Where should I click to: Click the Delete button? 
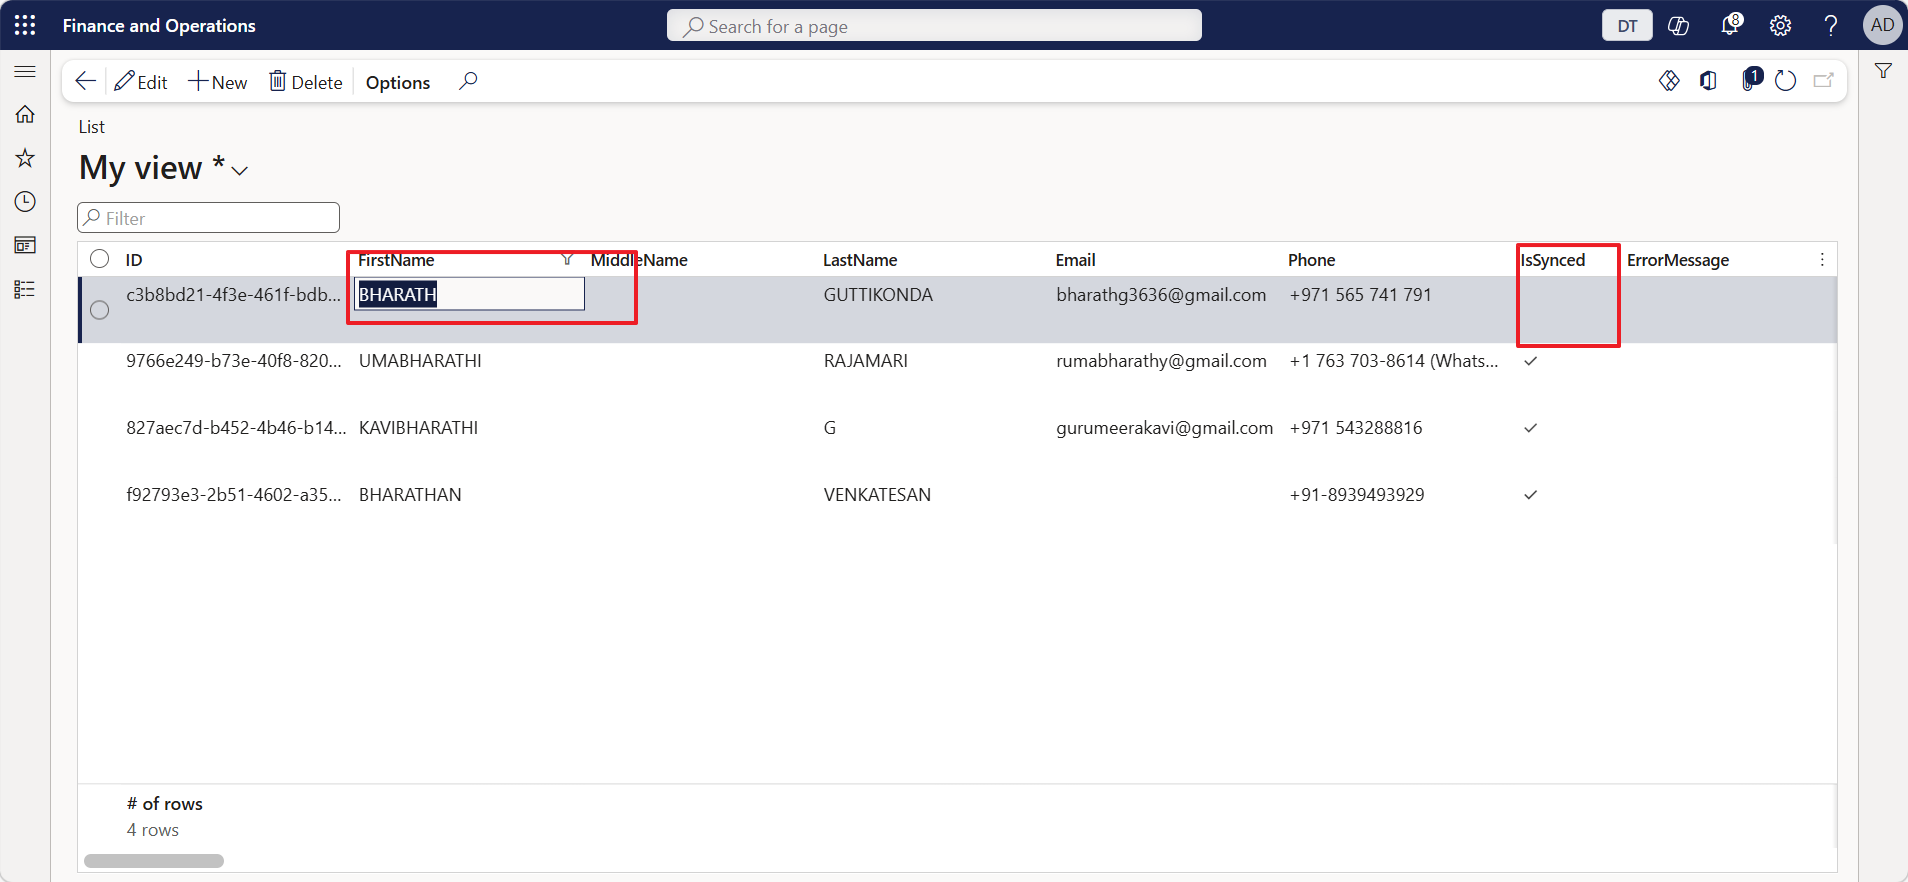pyautogui.click(x=306, y=82)
